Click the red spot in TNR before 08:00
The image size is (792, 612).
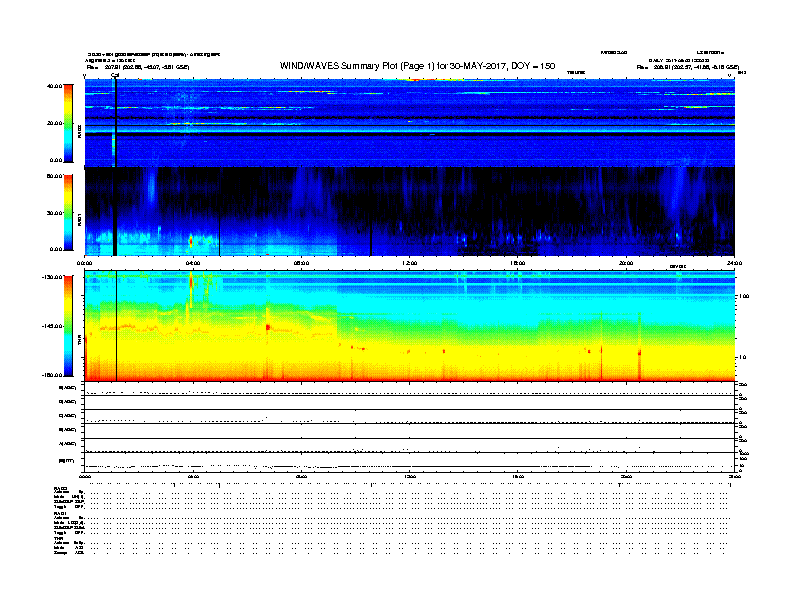pos(268,327)
